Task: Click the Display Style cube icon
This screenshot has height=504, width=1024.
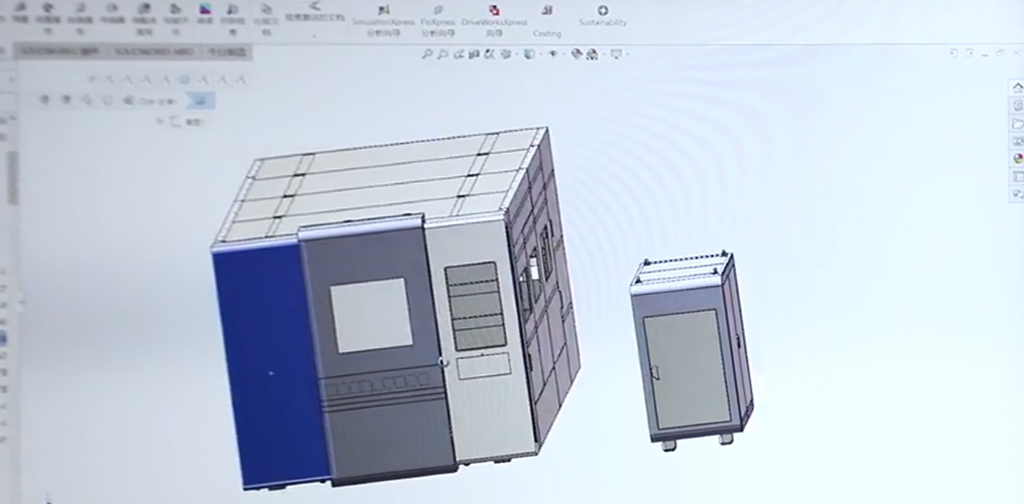Action: point(529,55)
